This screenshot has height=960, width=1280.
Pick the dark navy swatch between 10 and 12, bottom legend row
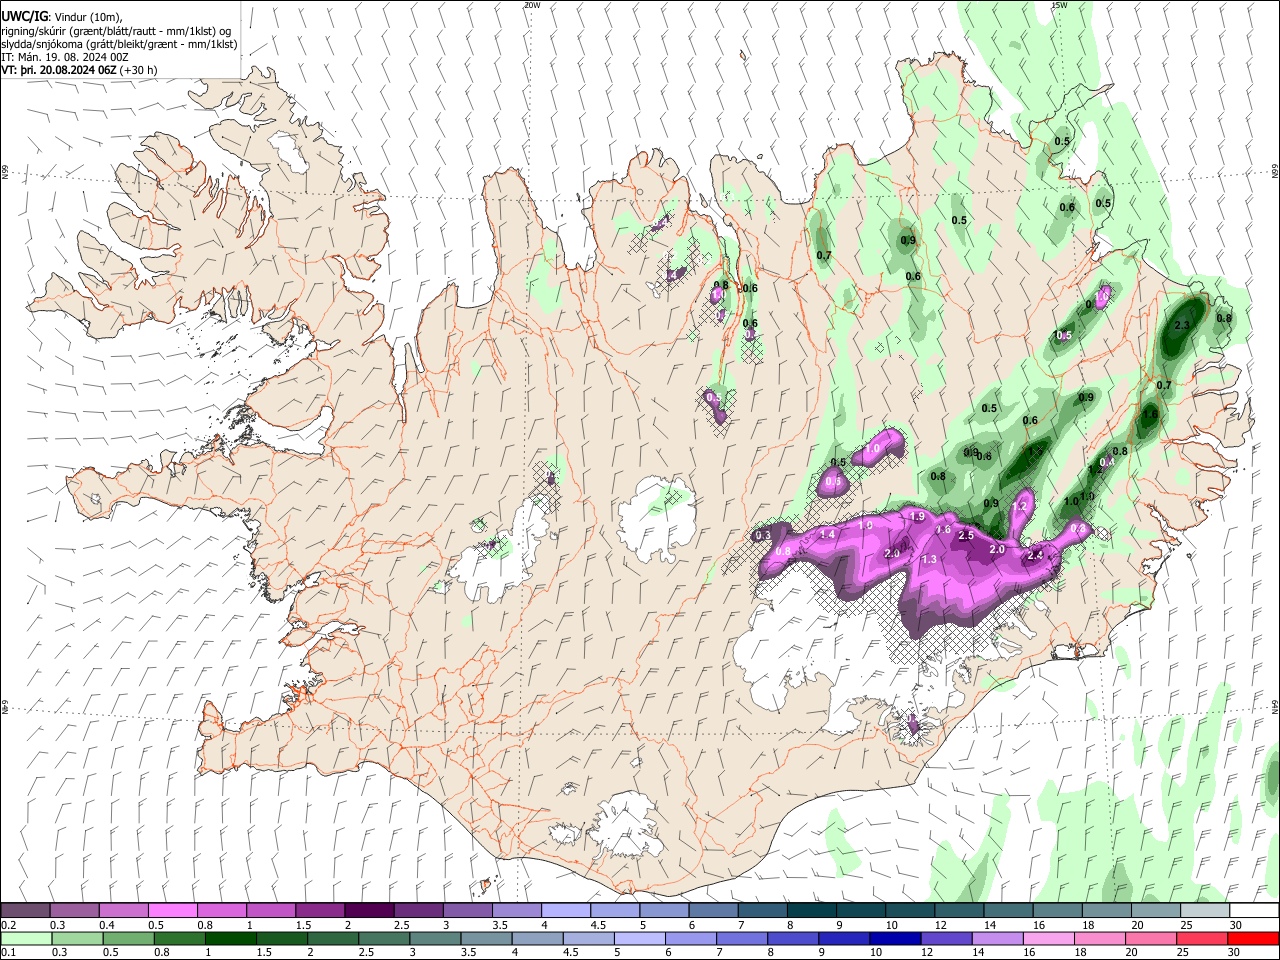pos(894,939)
